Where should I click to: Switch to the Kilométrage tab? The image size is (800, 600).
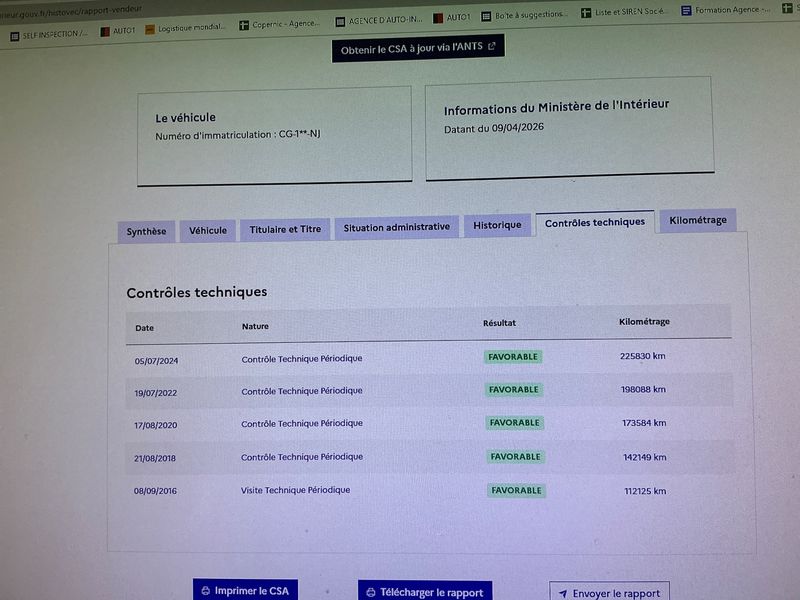coord(697,220)
